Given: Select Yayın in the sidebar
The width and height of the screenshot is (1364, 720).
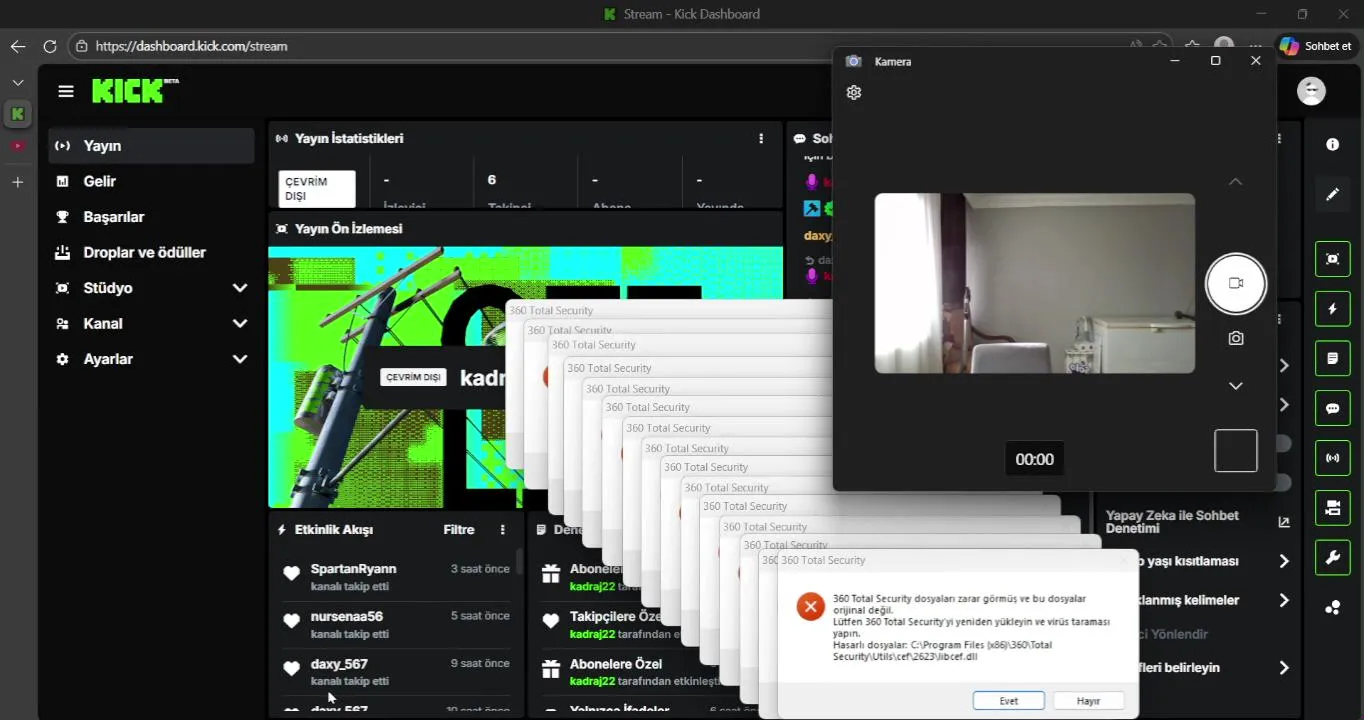Looking at the screenshot, I should [x=151, y=146].
